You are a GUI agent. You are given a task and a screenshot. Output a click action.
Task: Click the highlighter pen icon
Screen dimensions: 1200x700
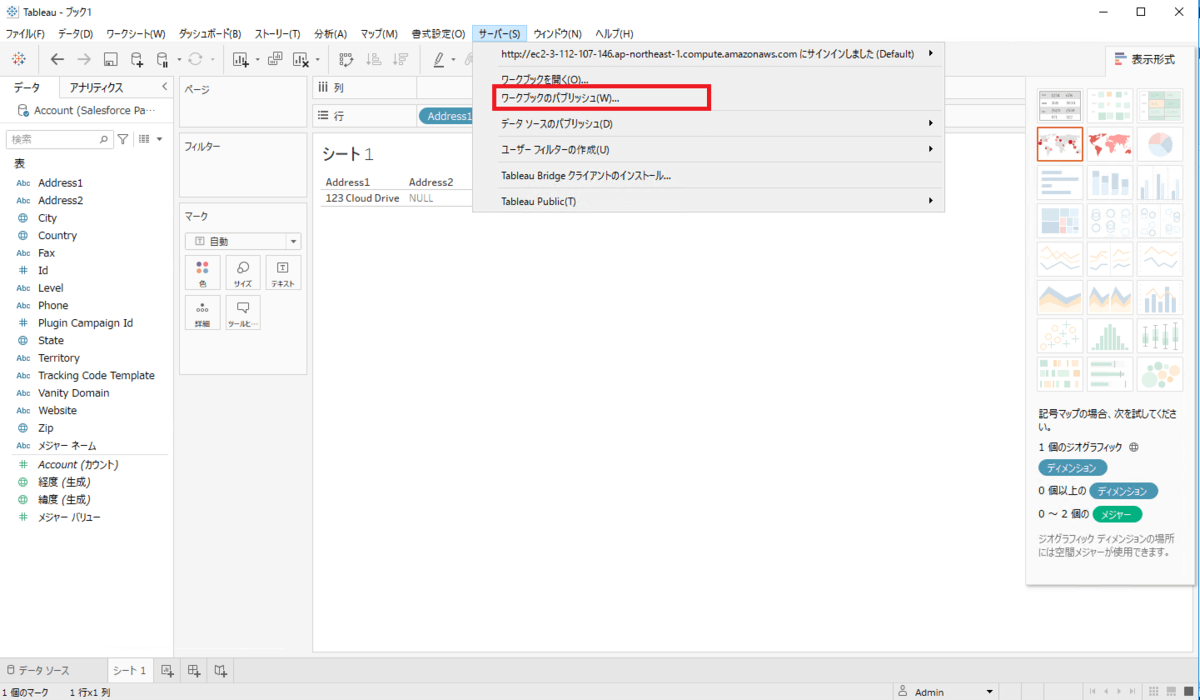click(438, 60)
